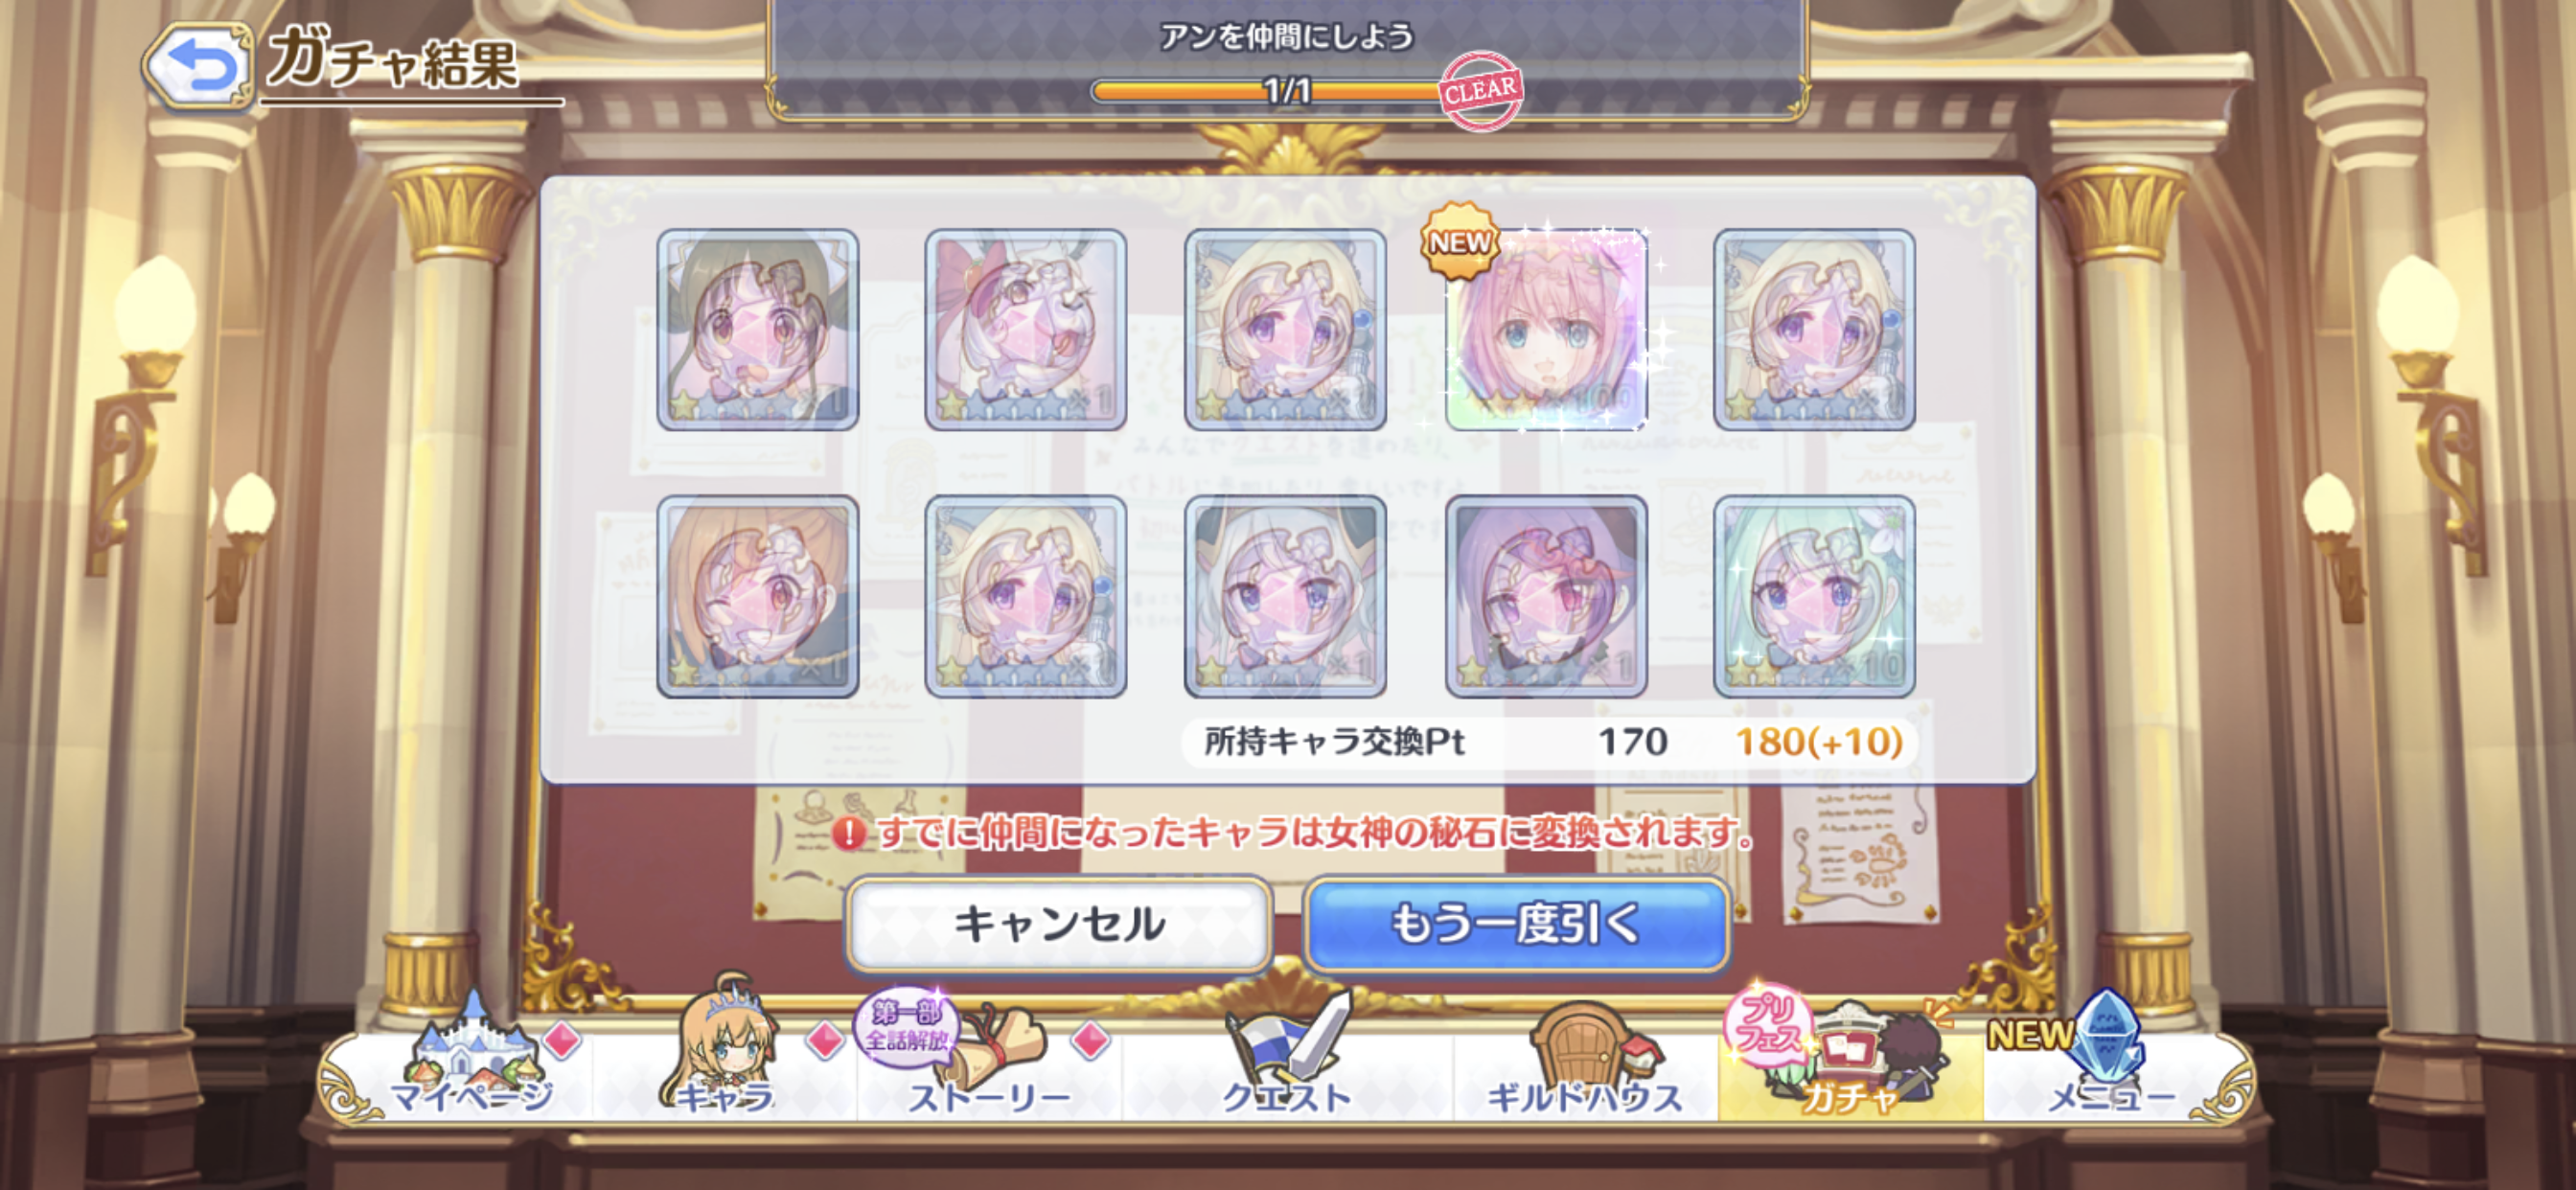Image resolution: width=2576 pixels, height=1190 pixels.
Task: Select the first dark-haired character card
Action: [x=757, y=329]
